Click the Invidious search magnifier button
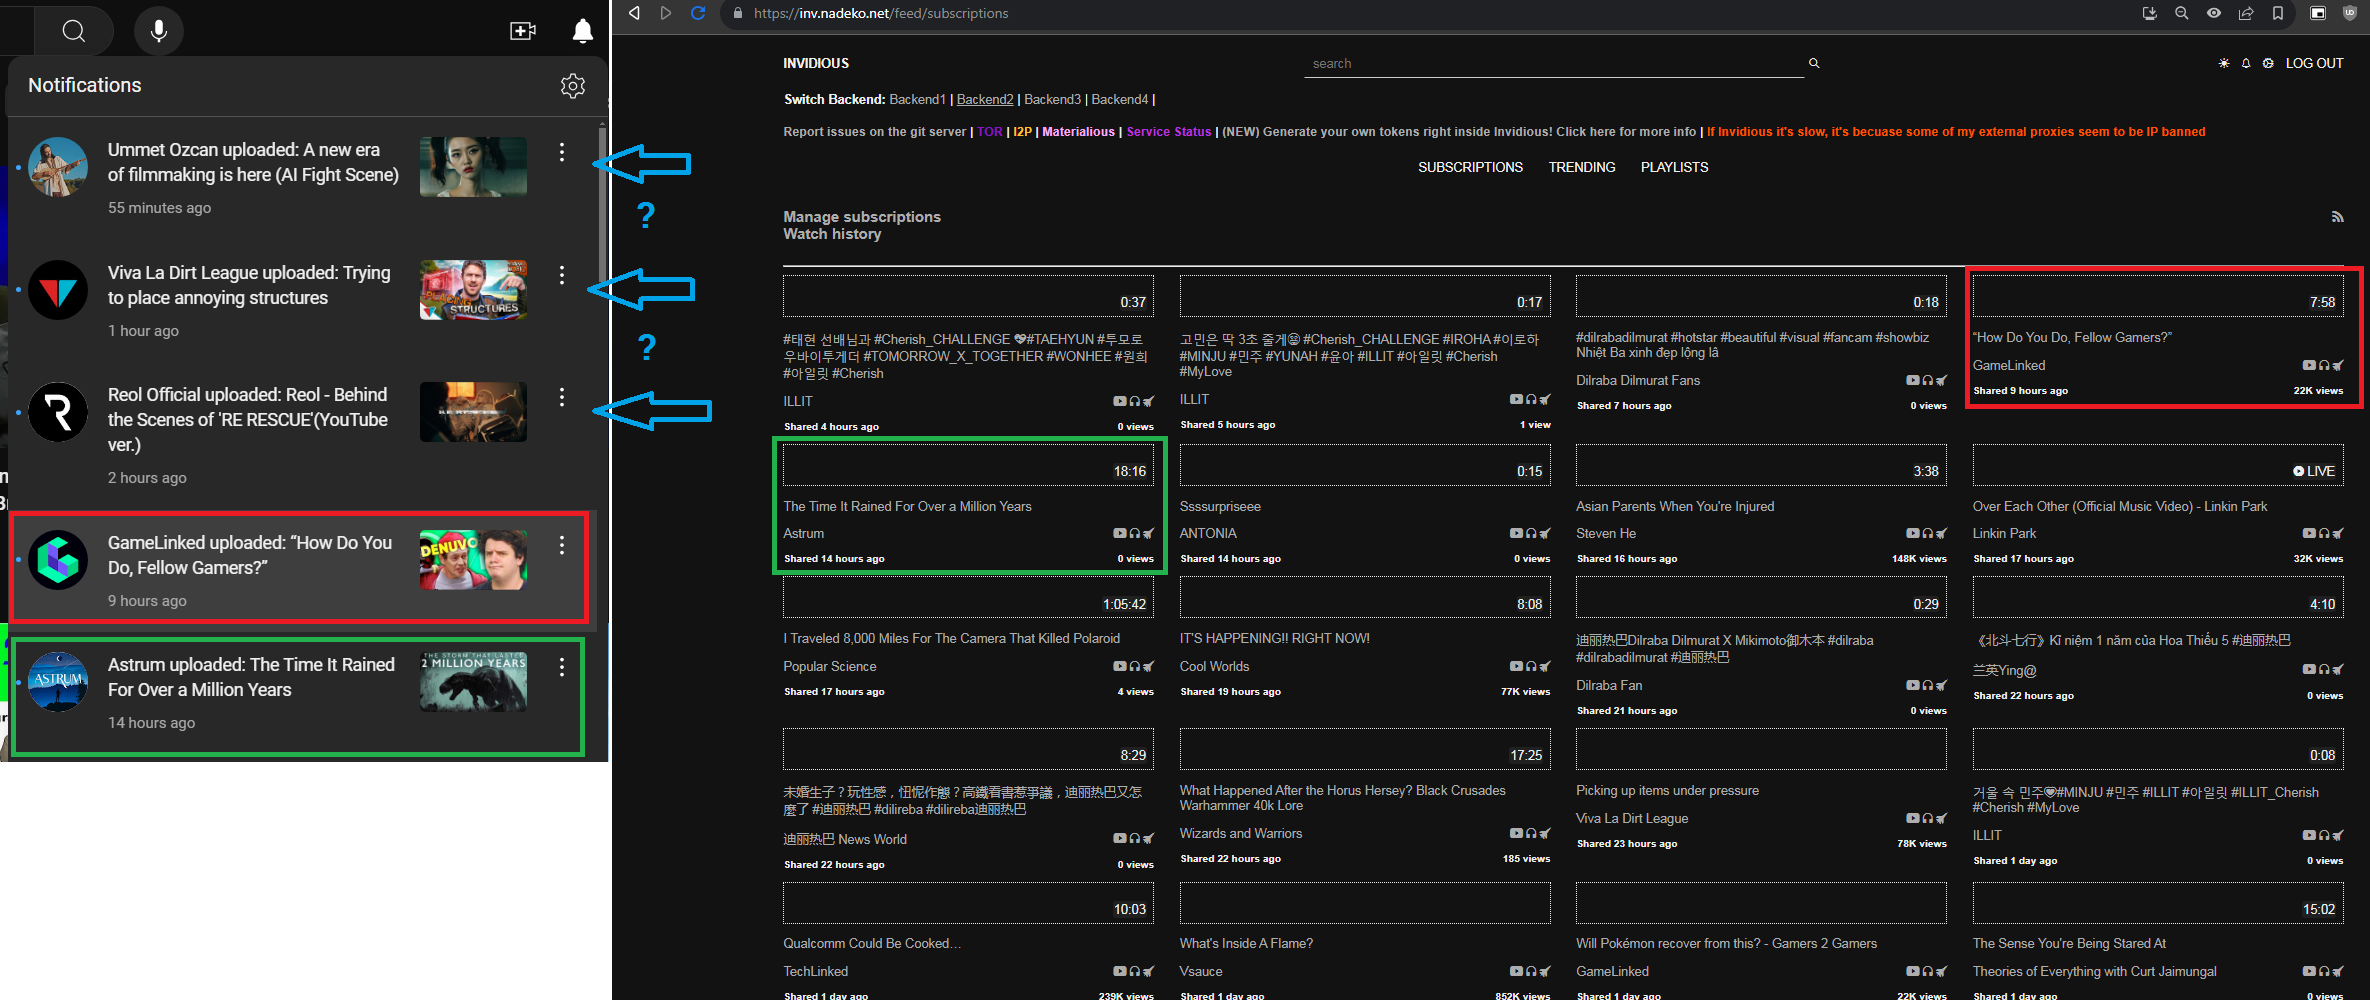 (1814, 63)
